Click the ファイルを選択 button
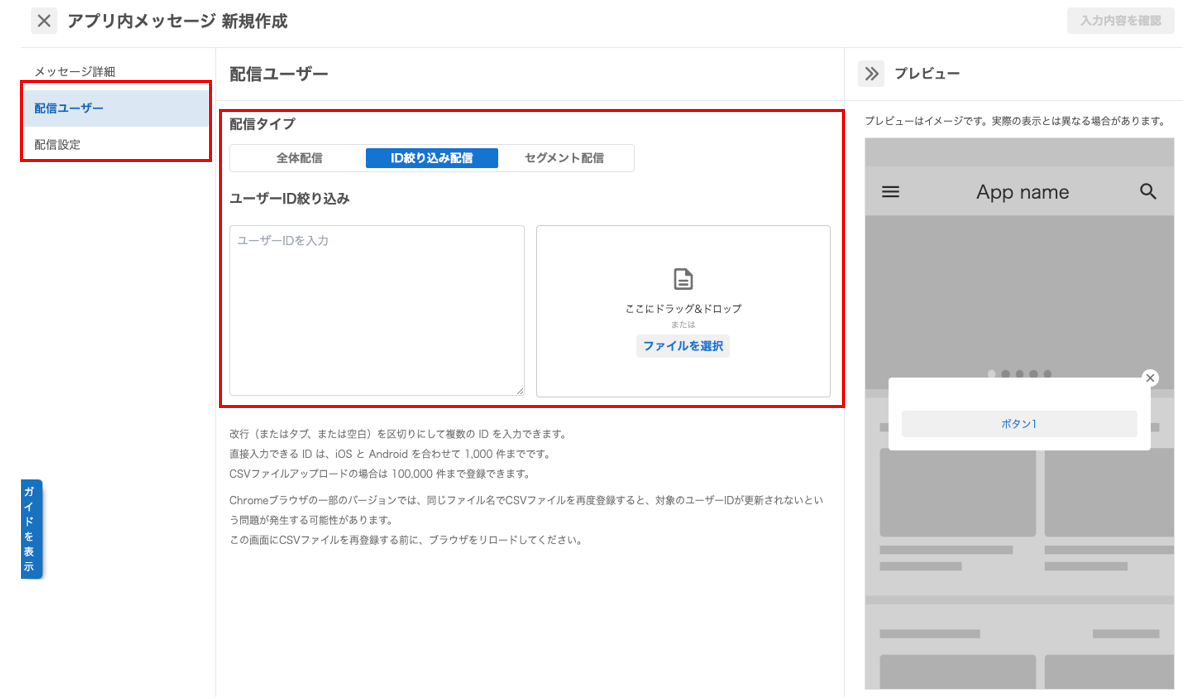This screenshot has height=699, width=1193. pos(683,346)
